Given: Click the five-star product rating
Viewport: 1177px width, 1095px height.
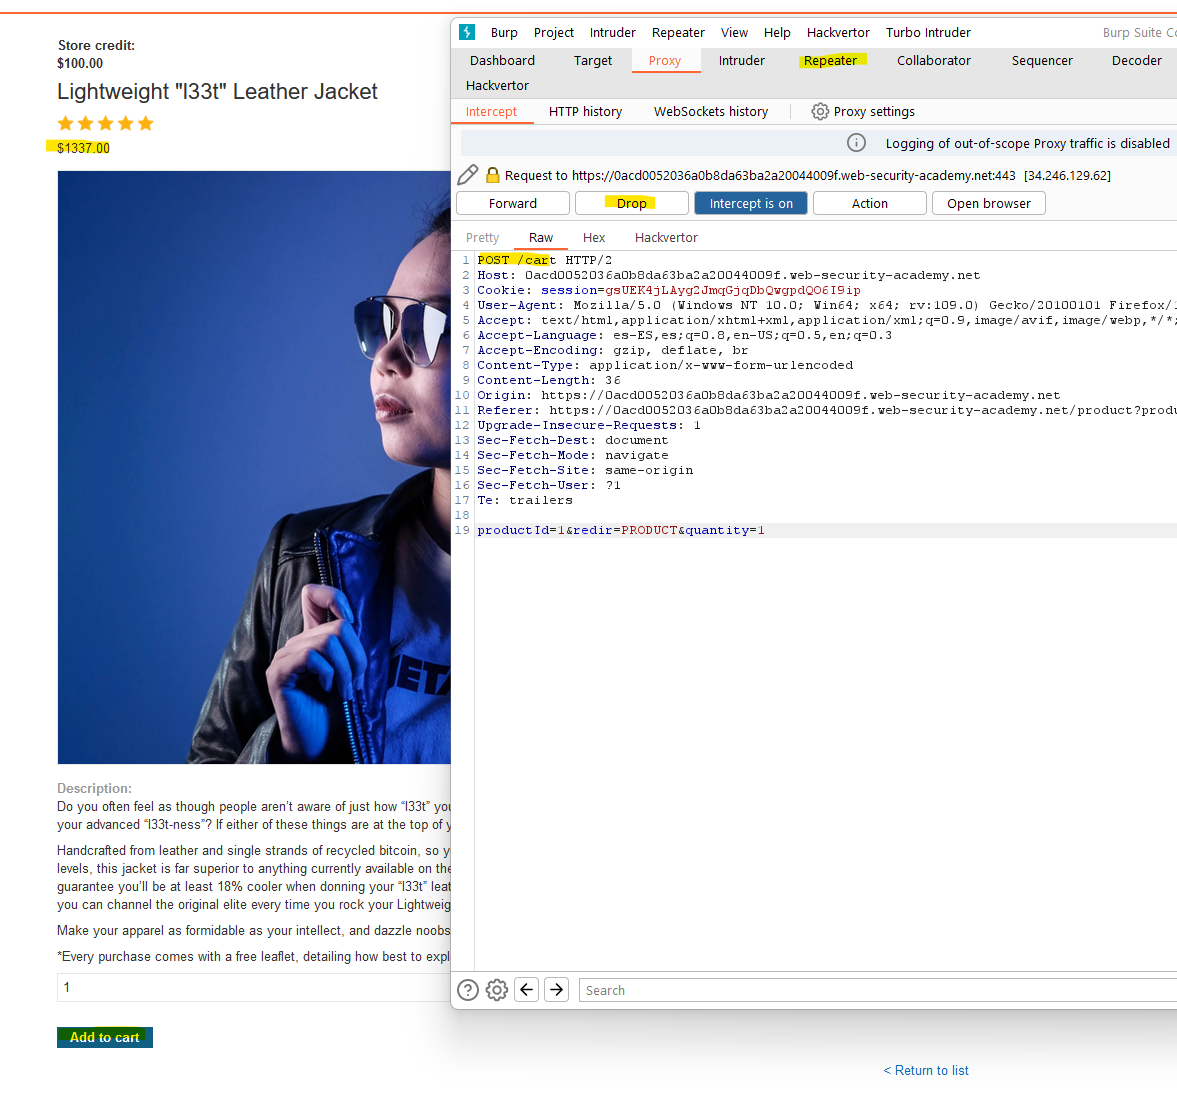Looking at the screenshot, I should [106, 123].
